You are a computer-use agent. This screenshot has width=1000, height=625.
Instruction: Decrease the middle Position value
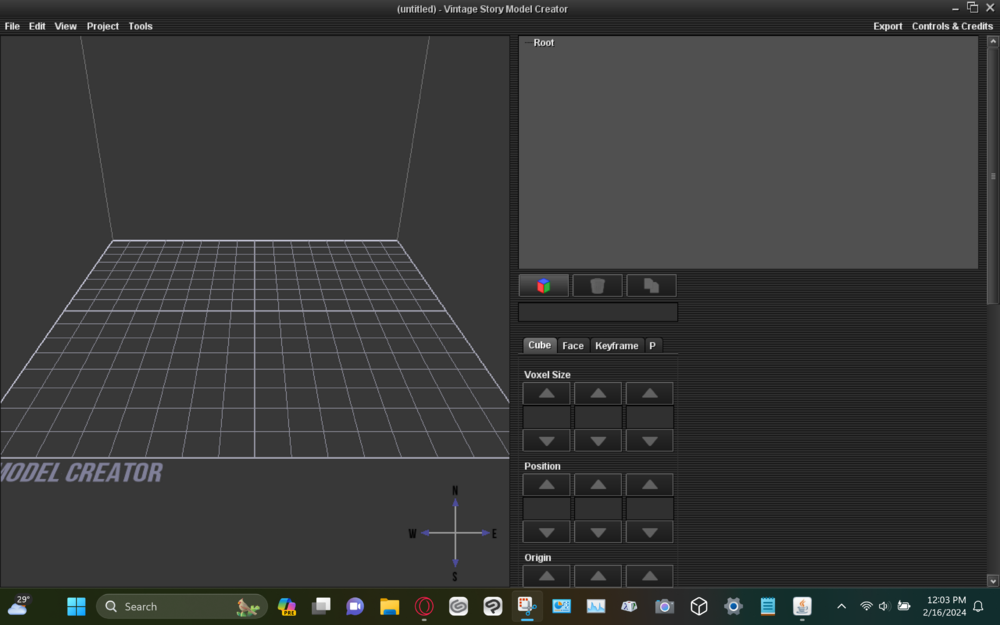click(x=597, y=531)
